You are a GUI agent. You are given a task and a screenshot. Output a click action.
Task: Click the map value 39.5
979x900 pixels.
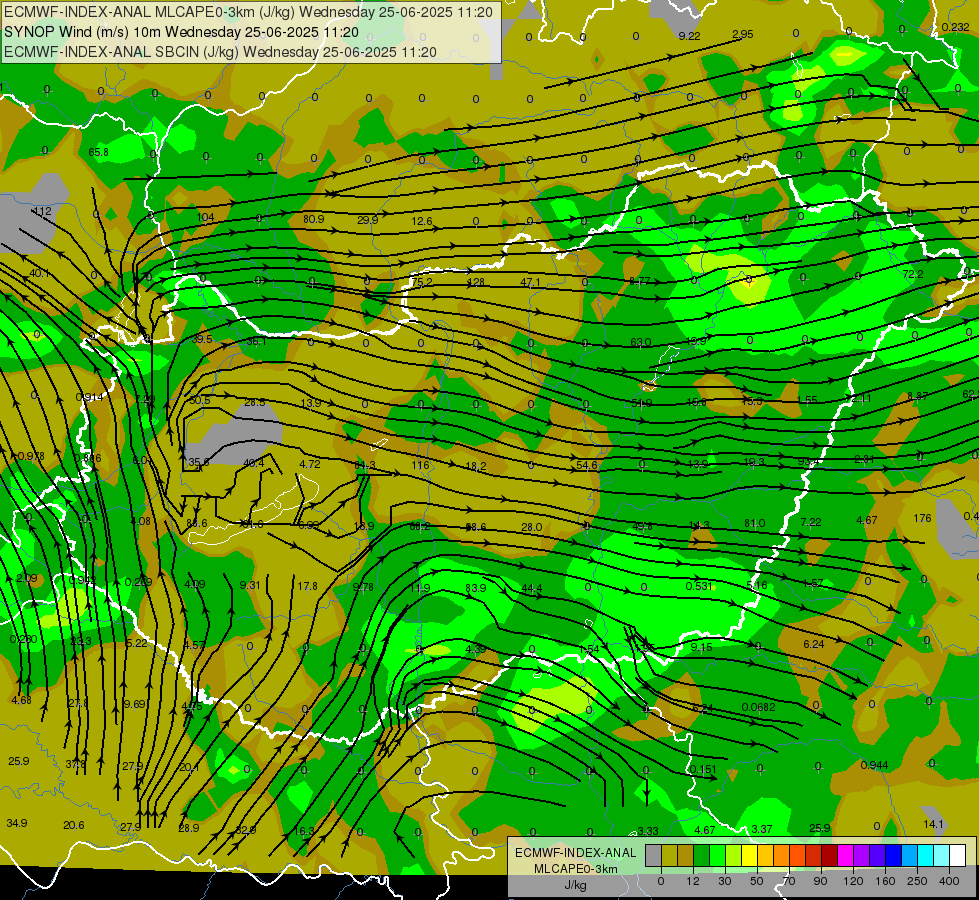202,339
